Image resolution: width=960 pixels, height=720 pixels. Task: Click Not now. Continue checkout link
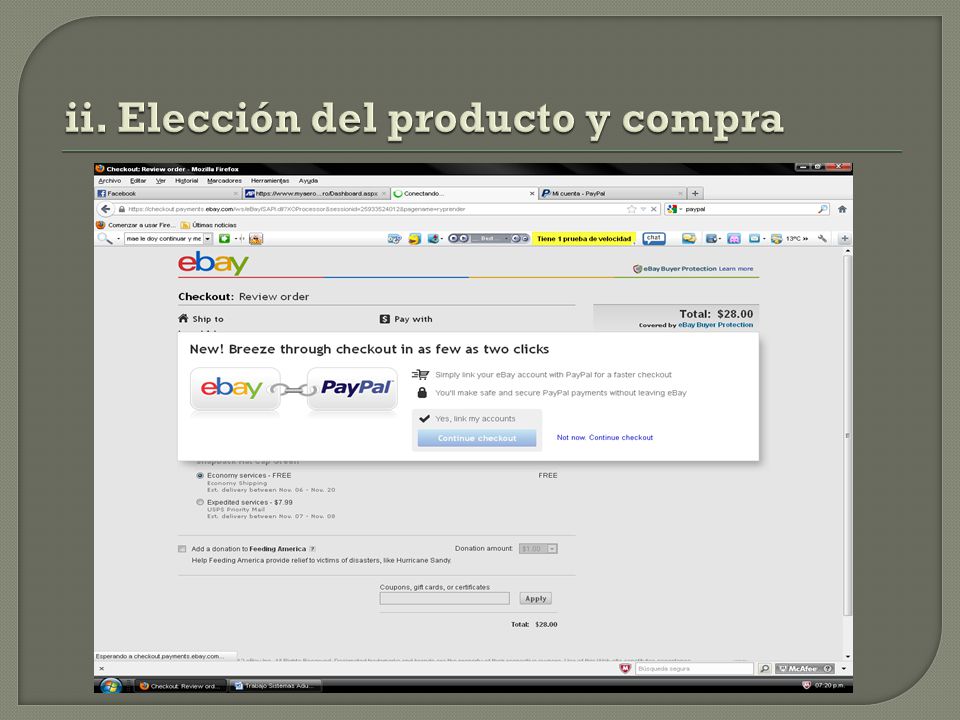click(x=605, y=437)
